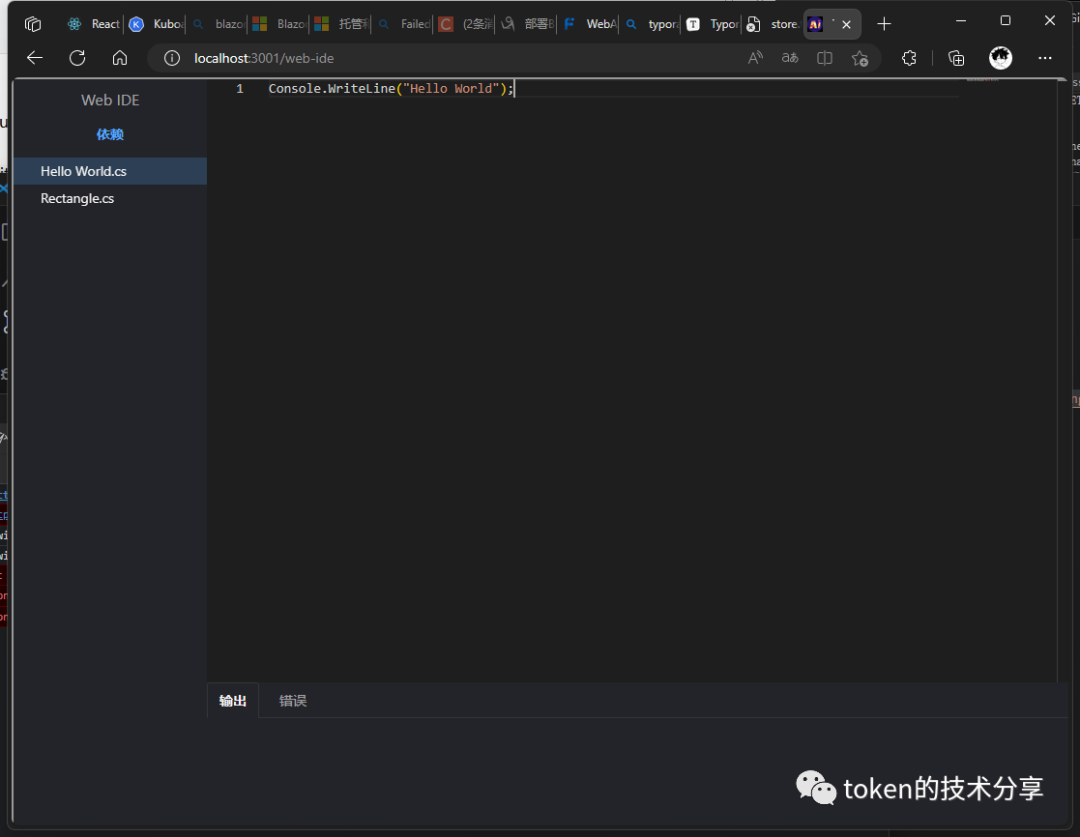Refresh the web-ide page
Image resolution: width=1080 pixels, height=837 pixels.
click(x=77, y=58)
